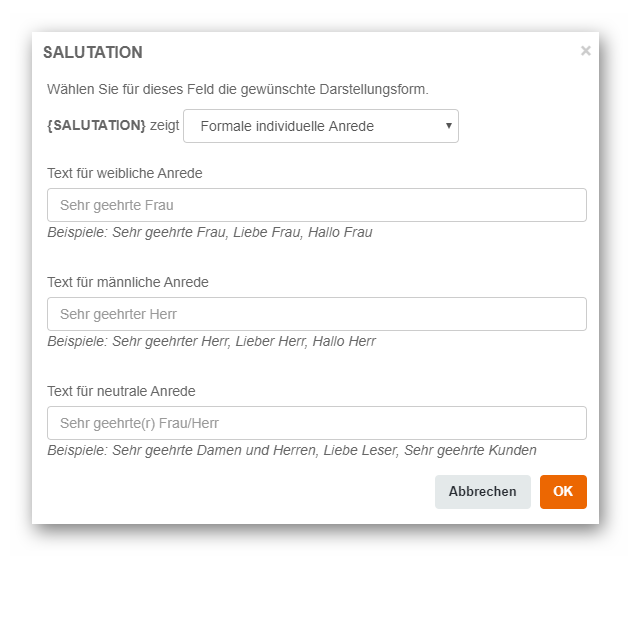The height and width of the screenshot is (636, 631).
Task: Click the SALUTATION dialog title
Action: pos(93,52)
